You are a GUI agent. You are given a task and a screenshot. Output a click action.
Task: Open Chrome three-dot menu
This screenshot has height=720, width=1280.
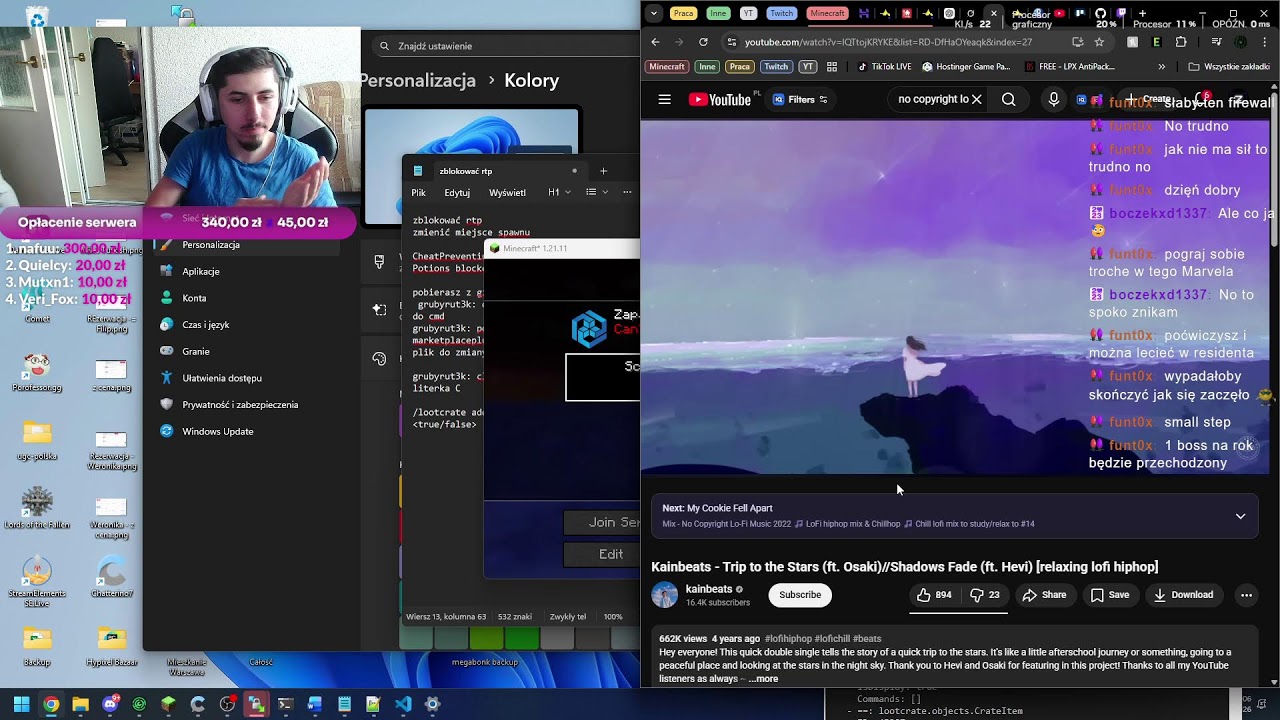(x=1266, y=42)
